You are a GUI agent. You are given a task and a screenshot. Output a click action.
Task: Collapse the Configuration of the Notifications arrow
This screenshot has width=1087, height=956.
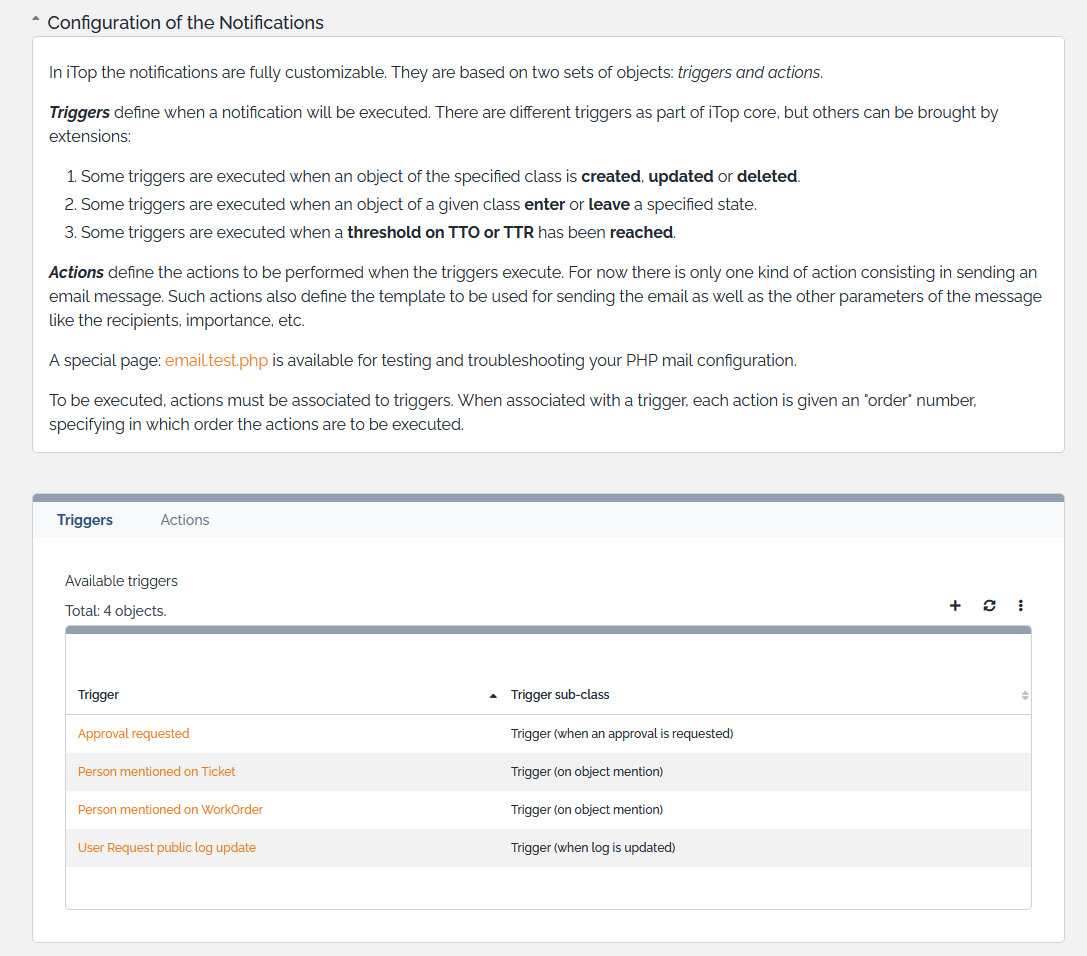(x=36, y=19)
